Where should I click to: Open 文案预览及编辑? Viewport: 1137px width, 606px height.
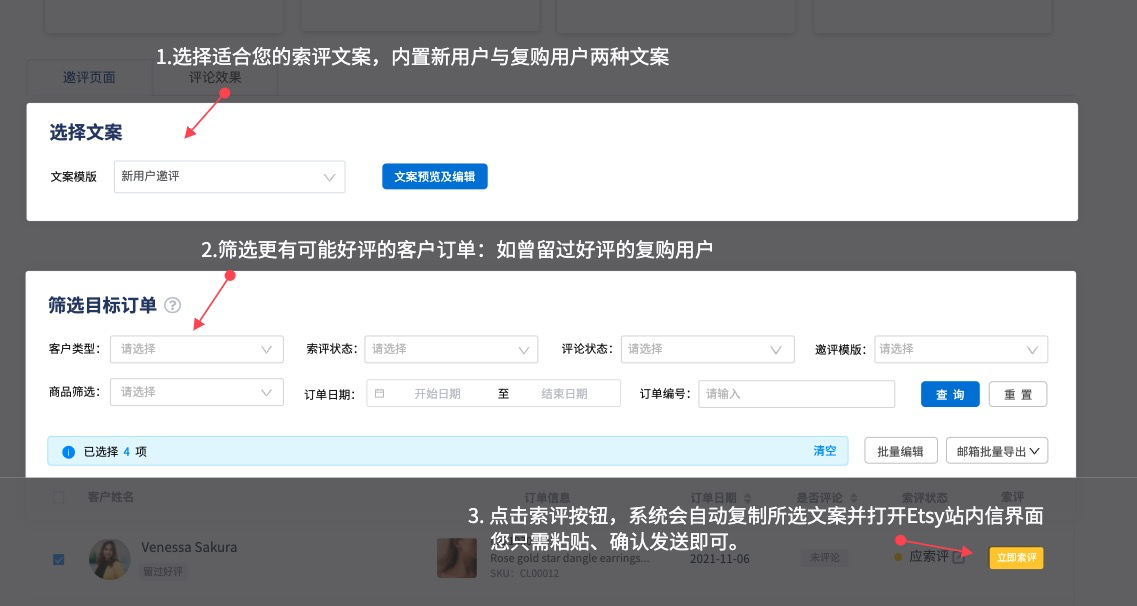tap(434, 176)
